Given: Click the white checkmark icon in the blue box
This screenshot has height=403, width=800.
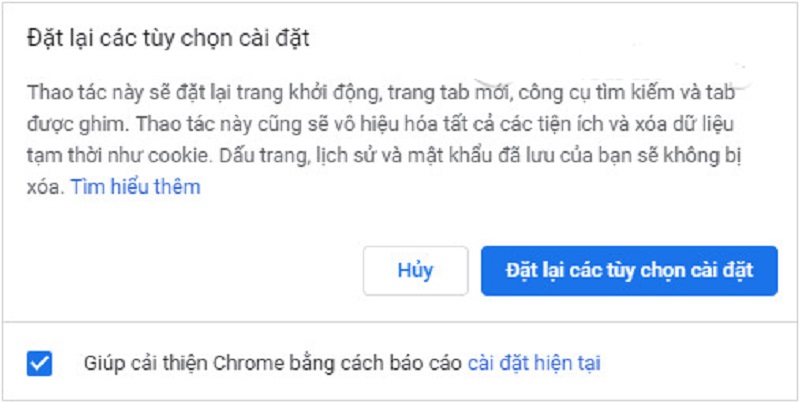Looking at the screenshot, I should 39,363.
